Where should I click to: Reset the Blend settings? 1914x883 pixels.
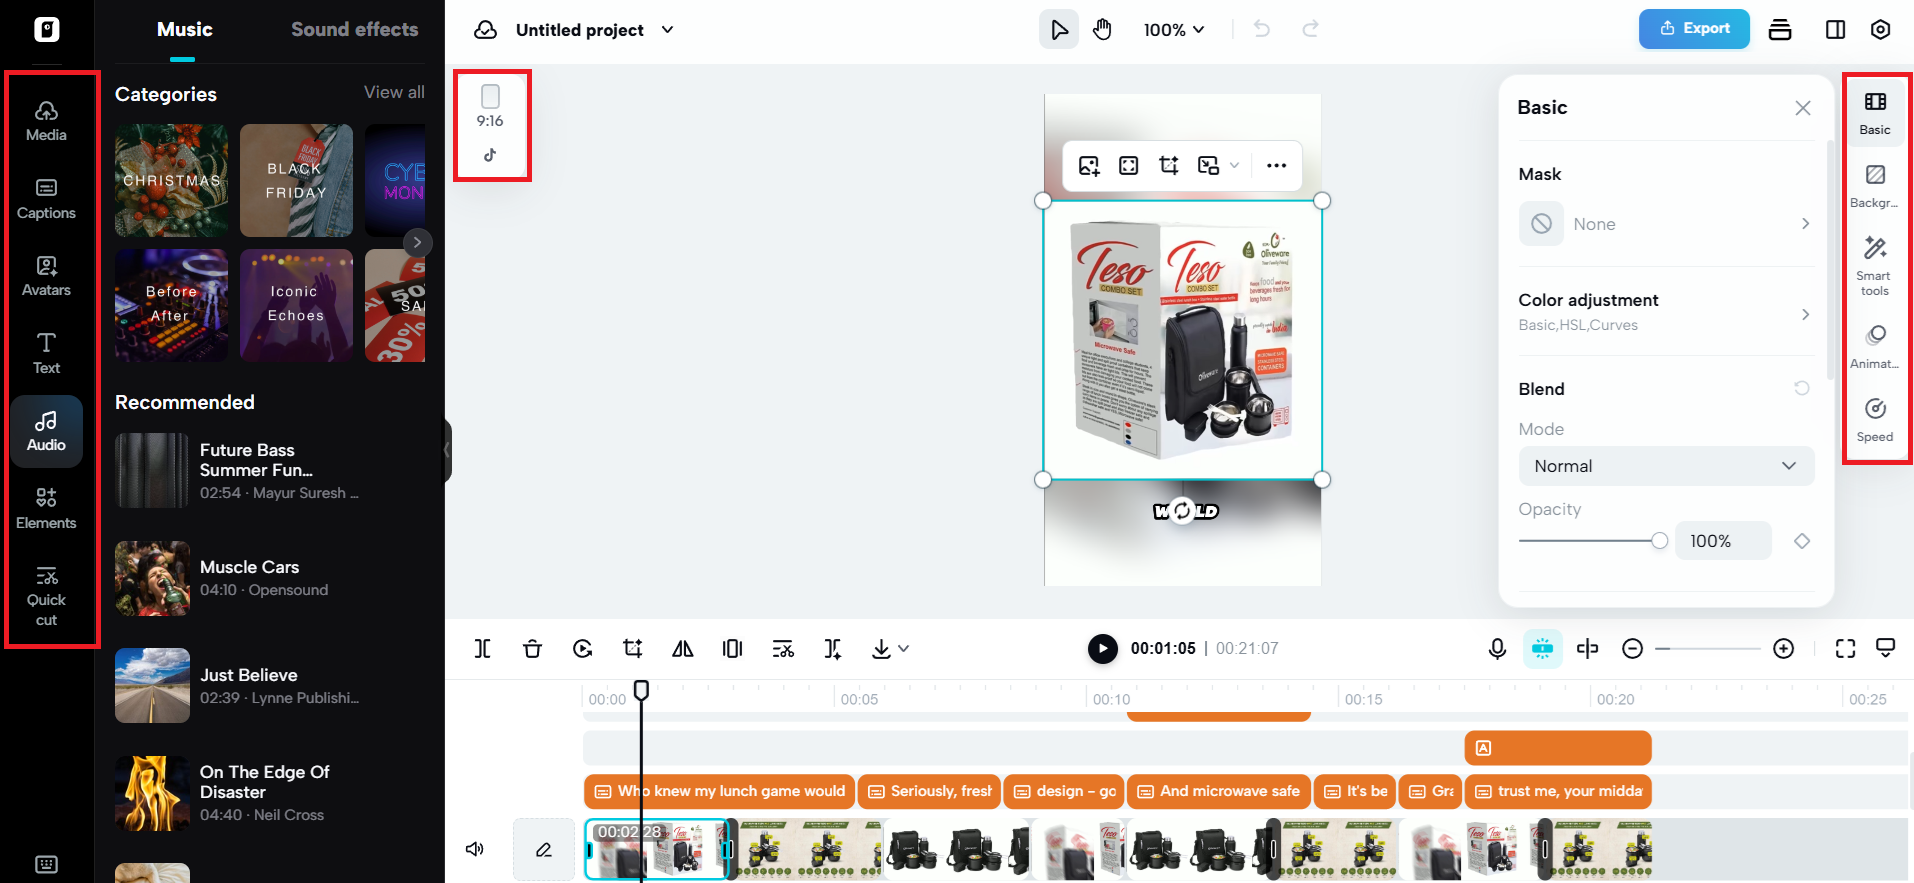click(1801, 389)
